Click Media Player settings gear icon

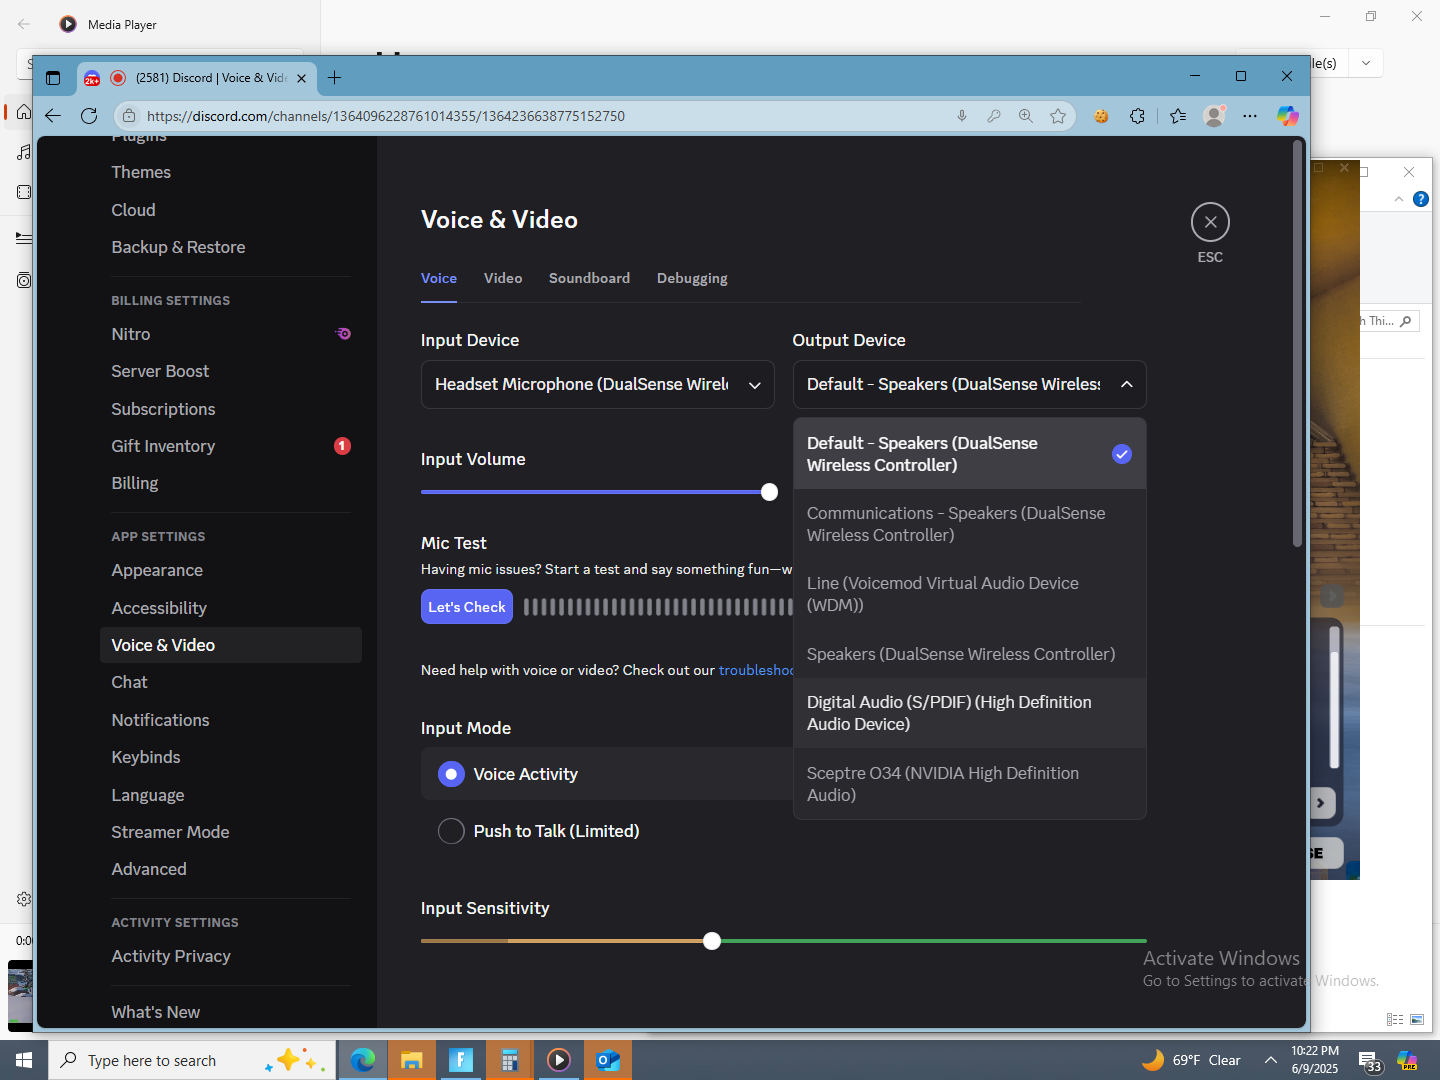point(24,899)
